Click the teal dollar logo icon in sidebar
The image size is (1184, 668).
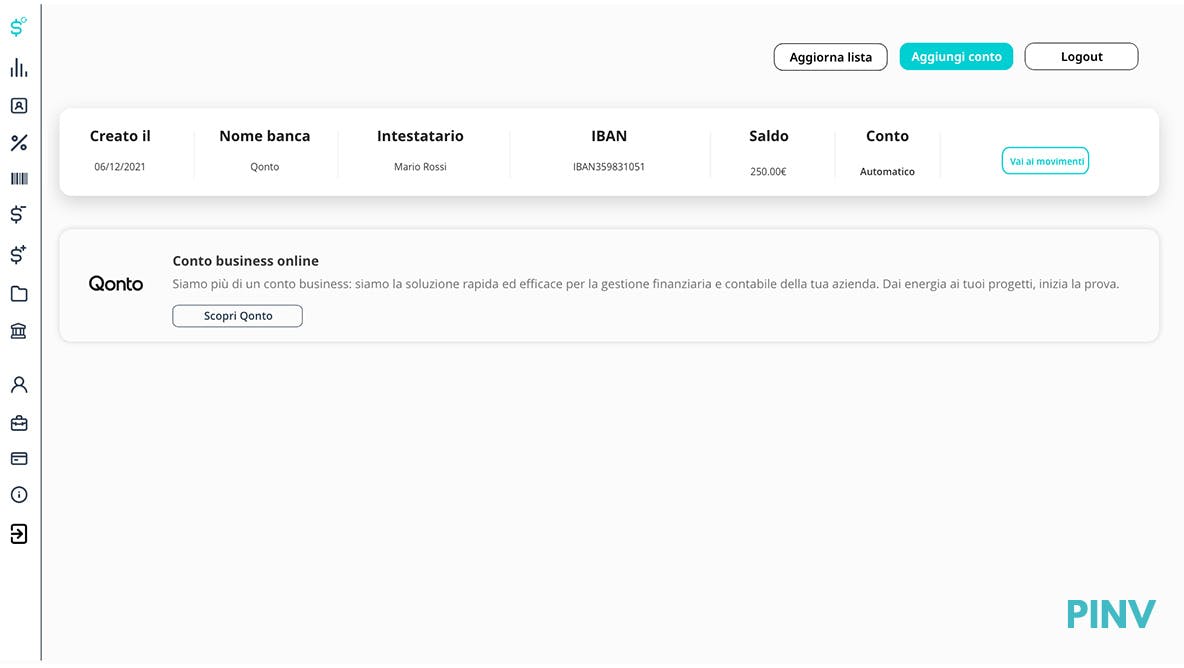[18, 27]
